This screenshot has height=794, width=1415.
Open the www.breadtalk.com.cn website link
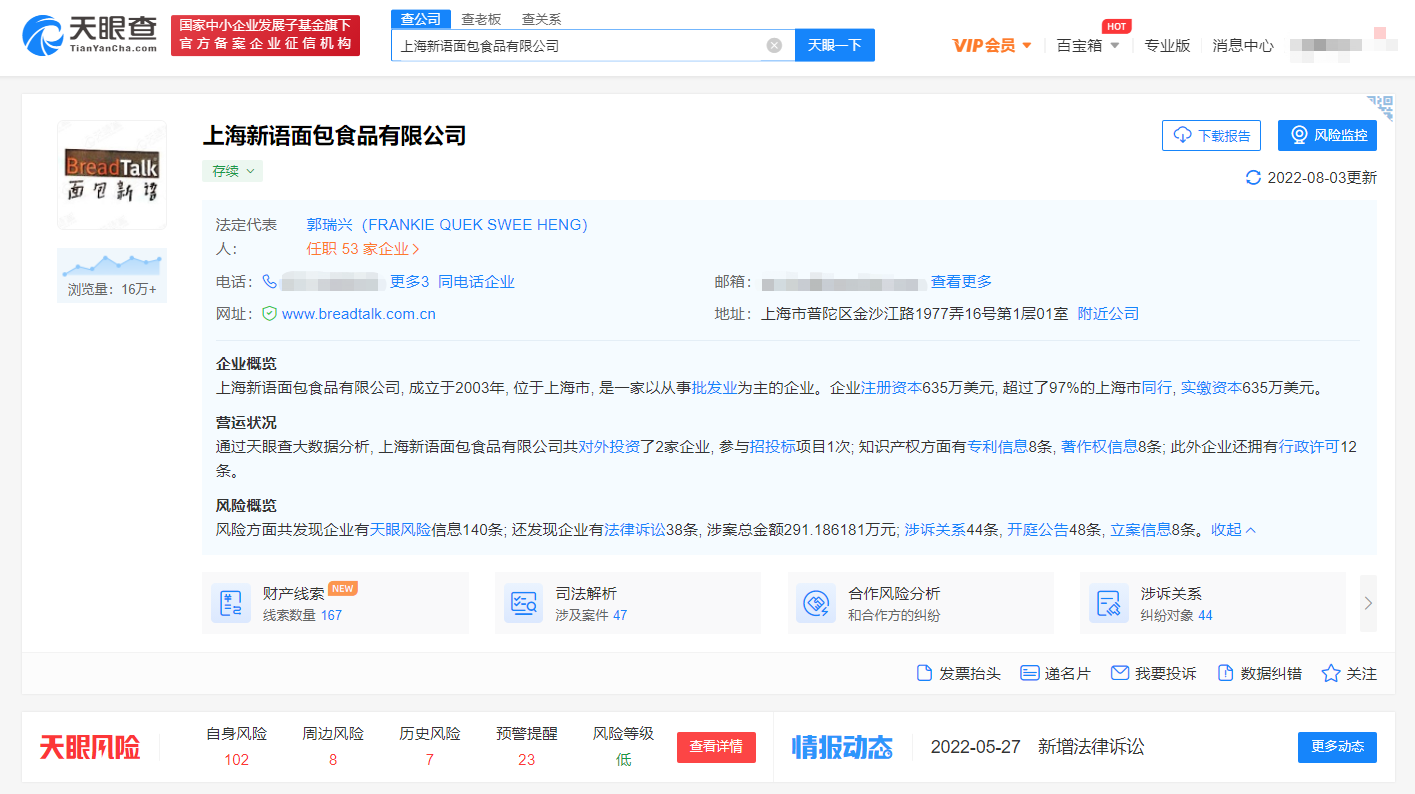coord(358,313)
